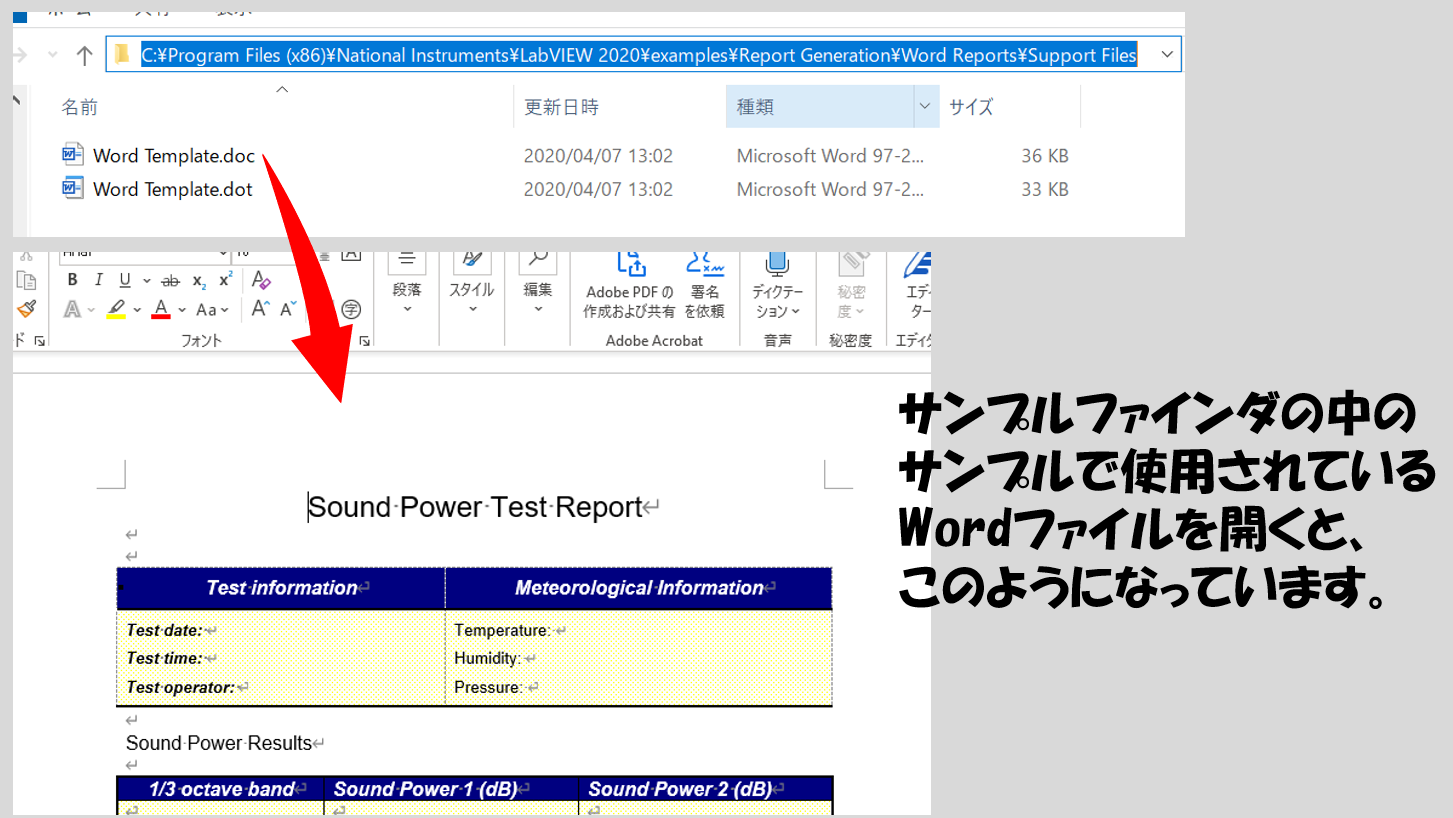Click Dictation (ディクテーション) microphone button
The image size is (1453, 818).
[x=777, y=286]
